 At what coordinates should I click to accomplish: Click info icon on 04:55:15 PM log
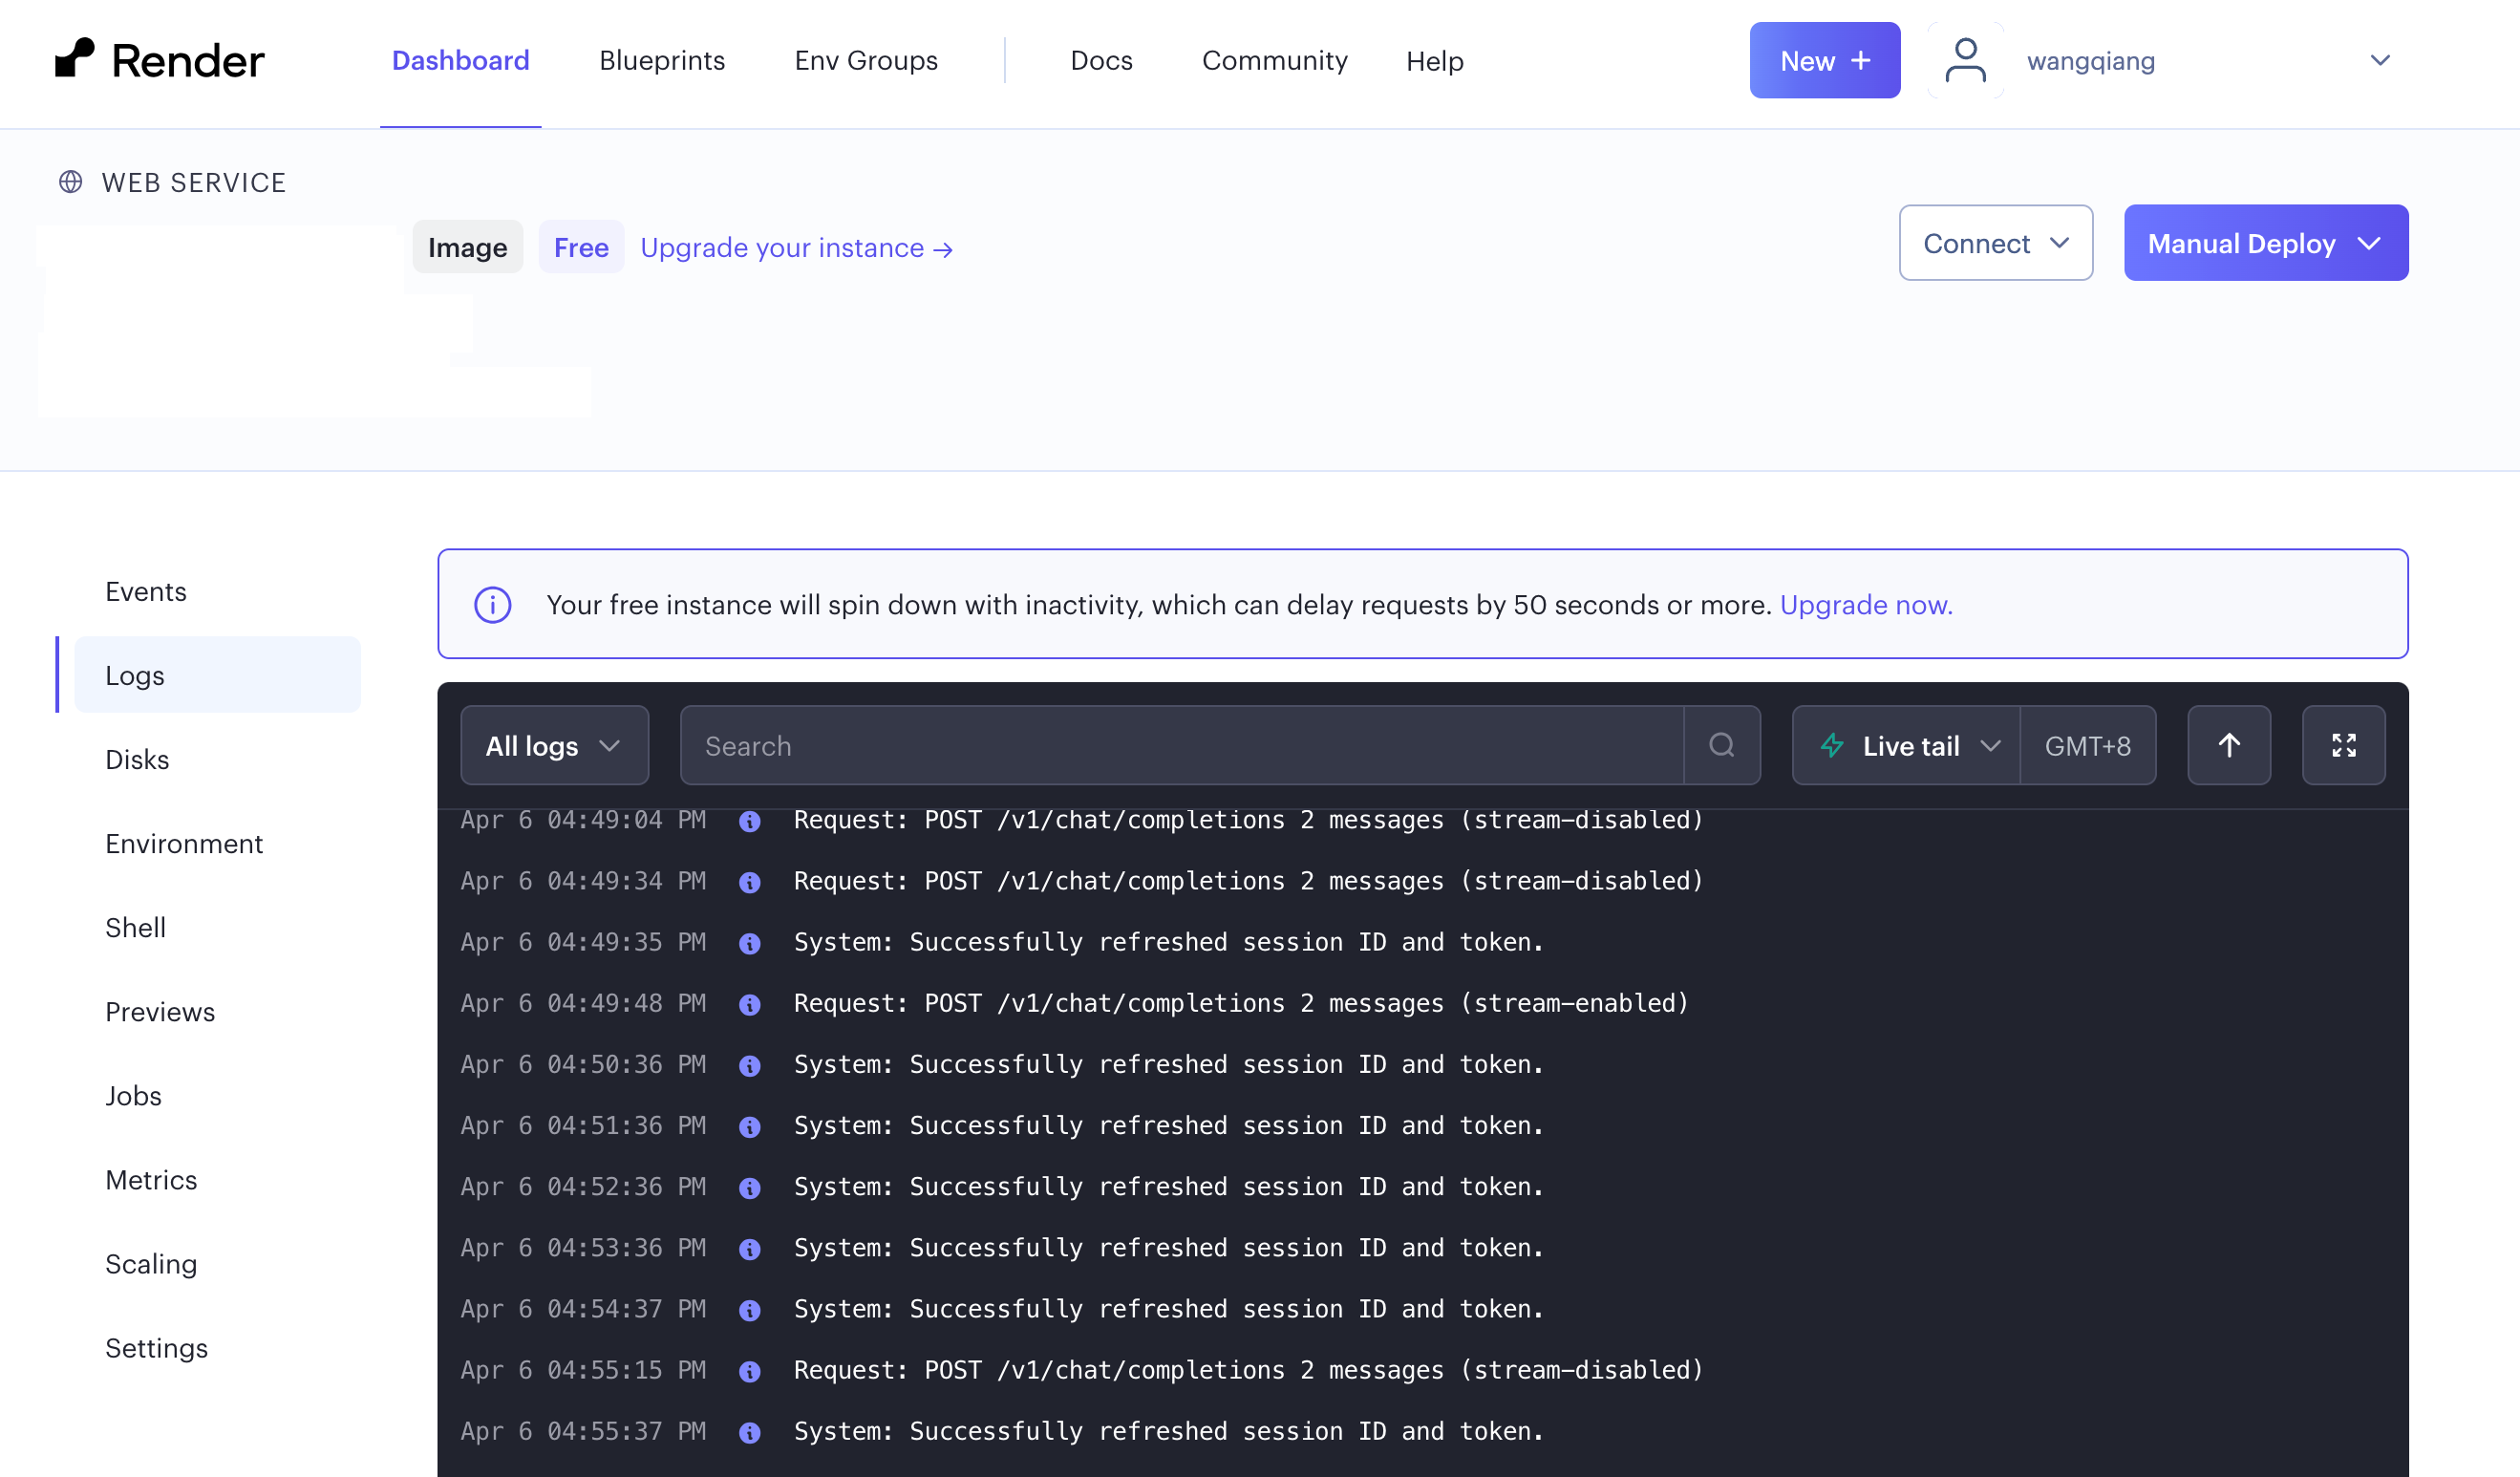[749, 1371]
